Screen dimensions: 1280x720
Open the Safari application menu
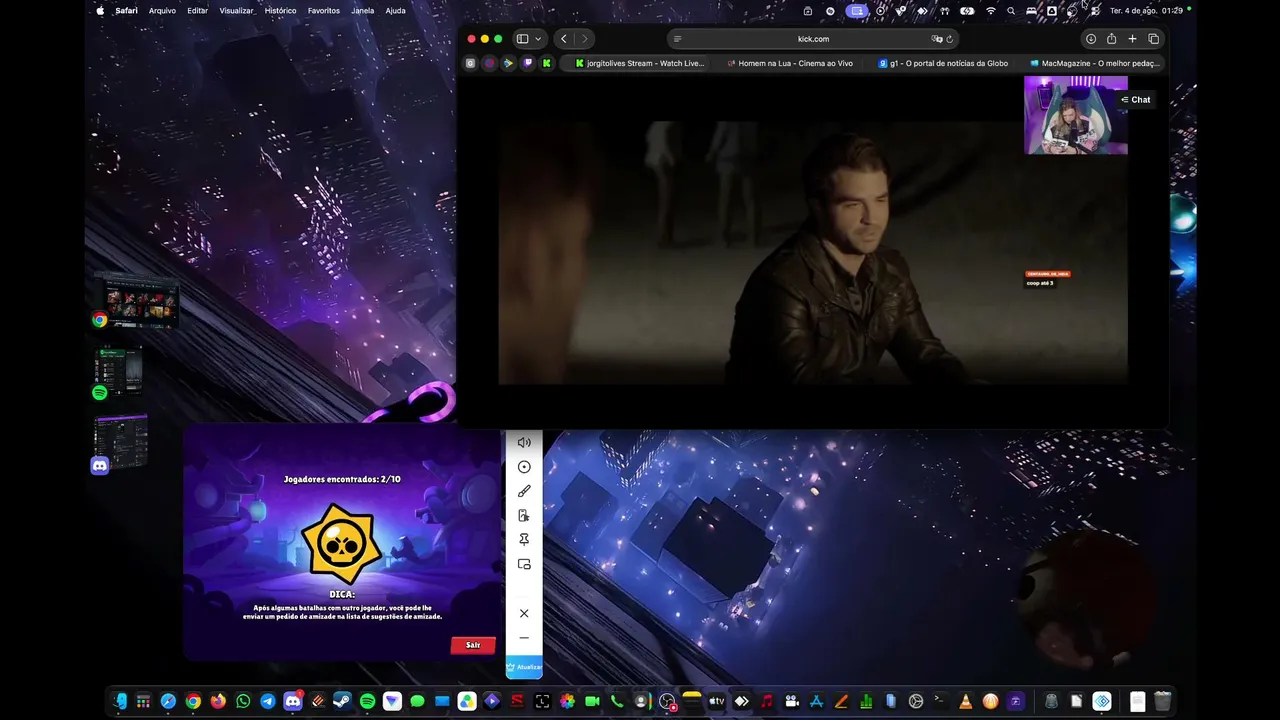tap(126, 11)
